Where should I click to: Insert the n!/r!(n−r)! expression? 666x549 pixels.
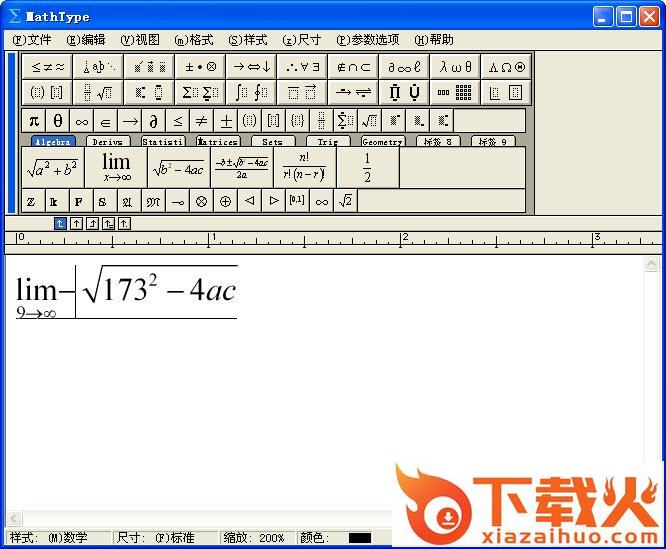[305, 168]
